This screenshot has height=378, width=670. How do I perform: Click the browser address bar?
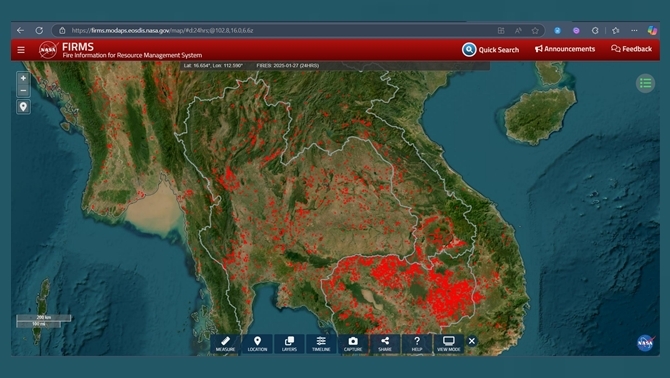(278, 30)
